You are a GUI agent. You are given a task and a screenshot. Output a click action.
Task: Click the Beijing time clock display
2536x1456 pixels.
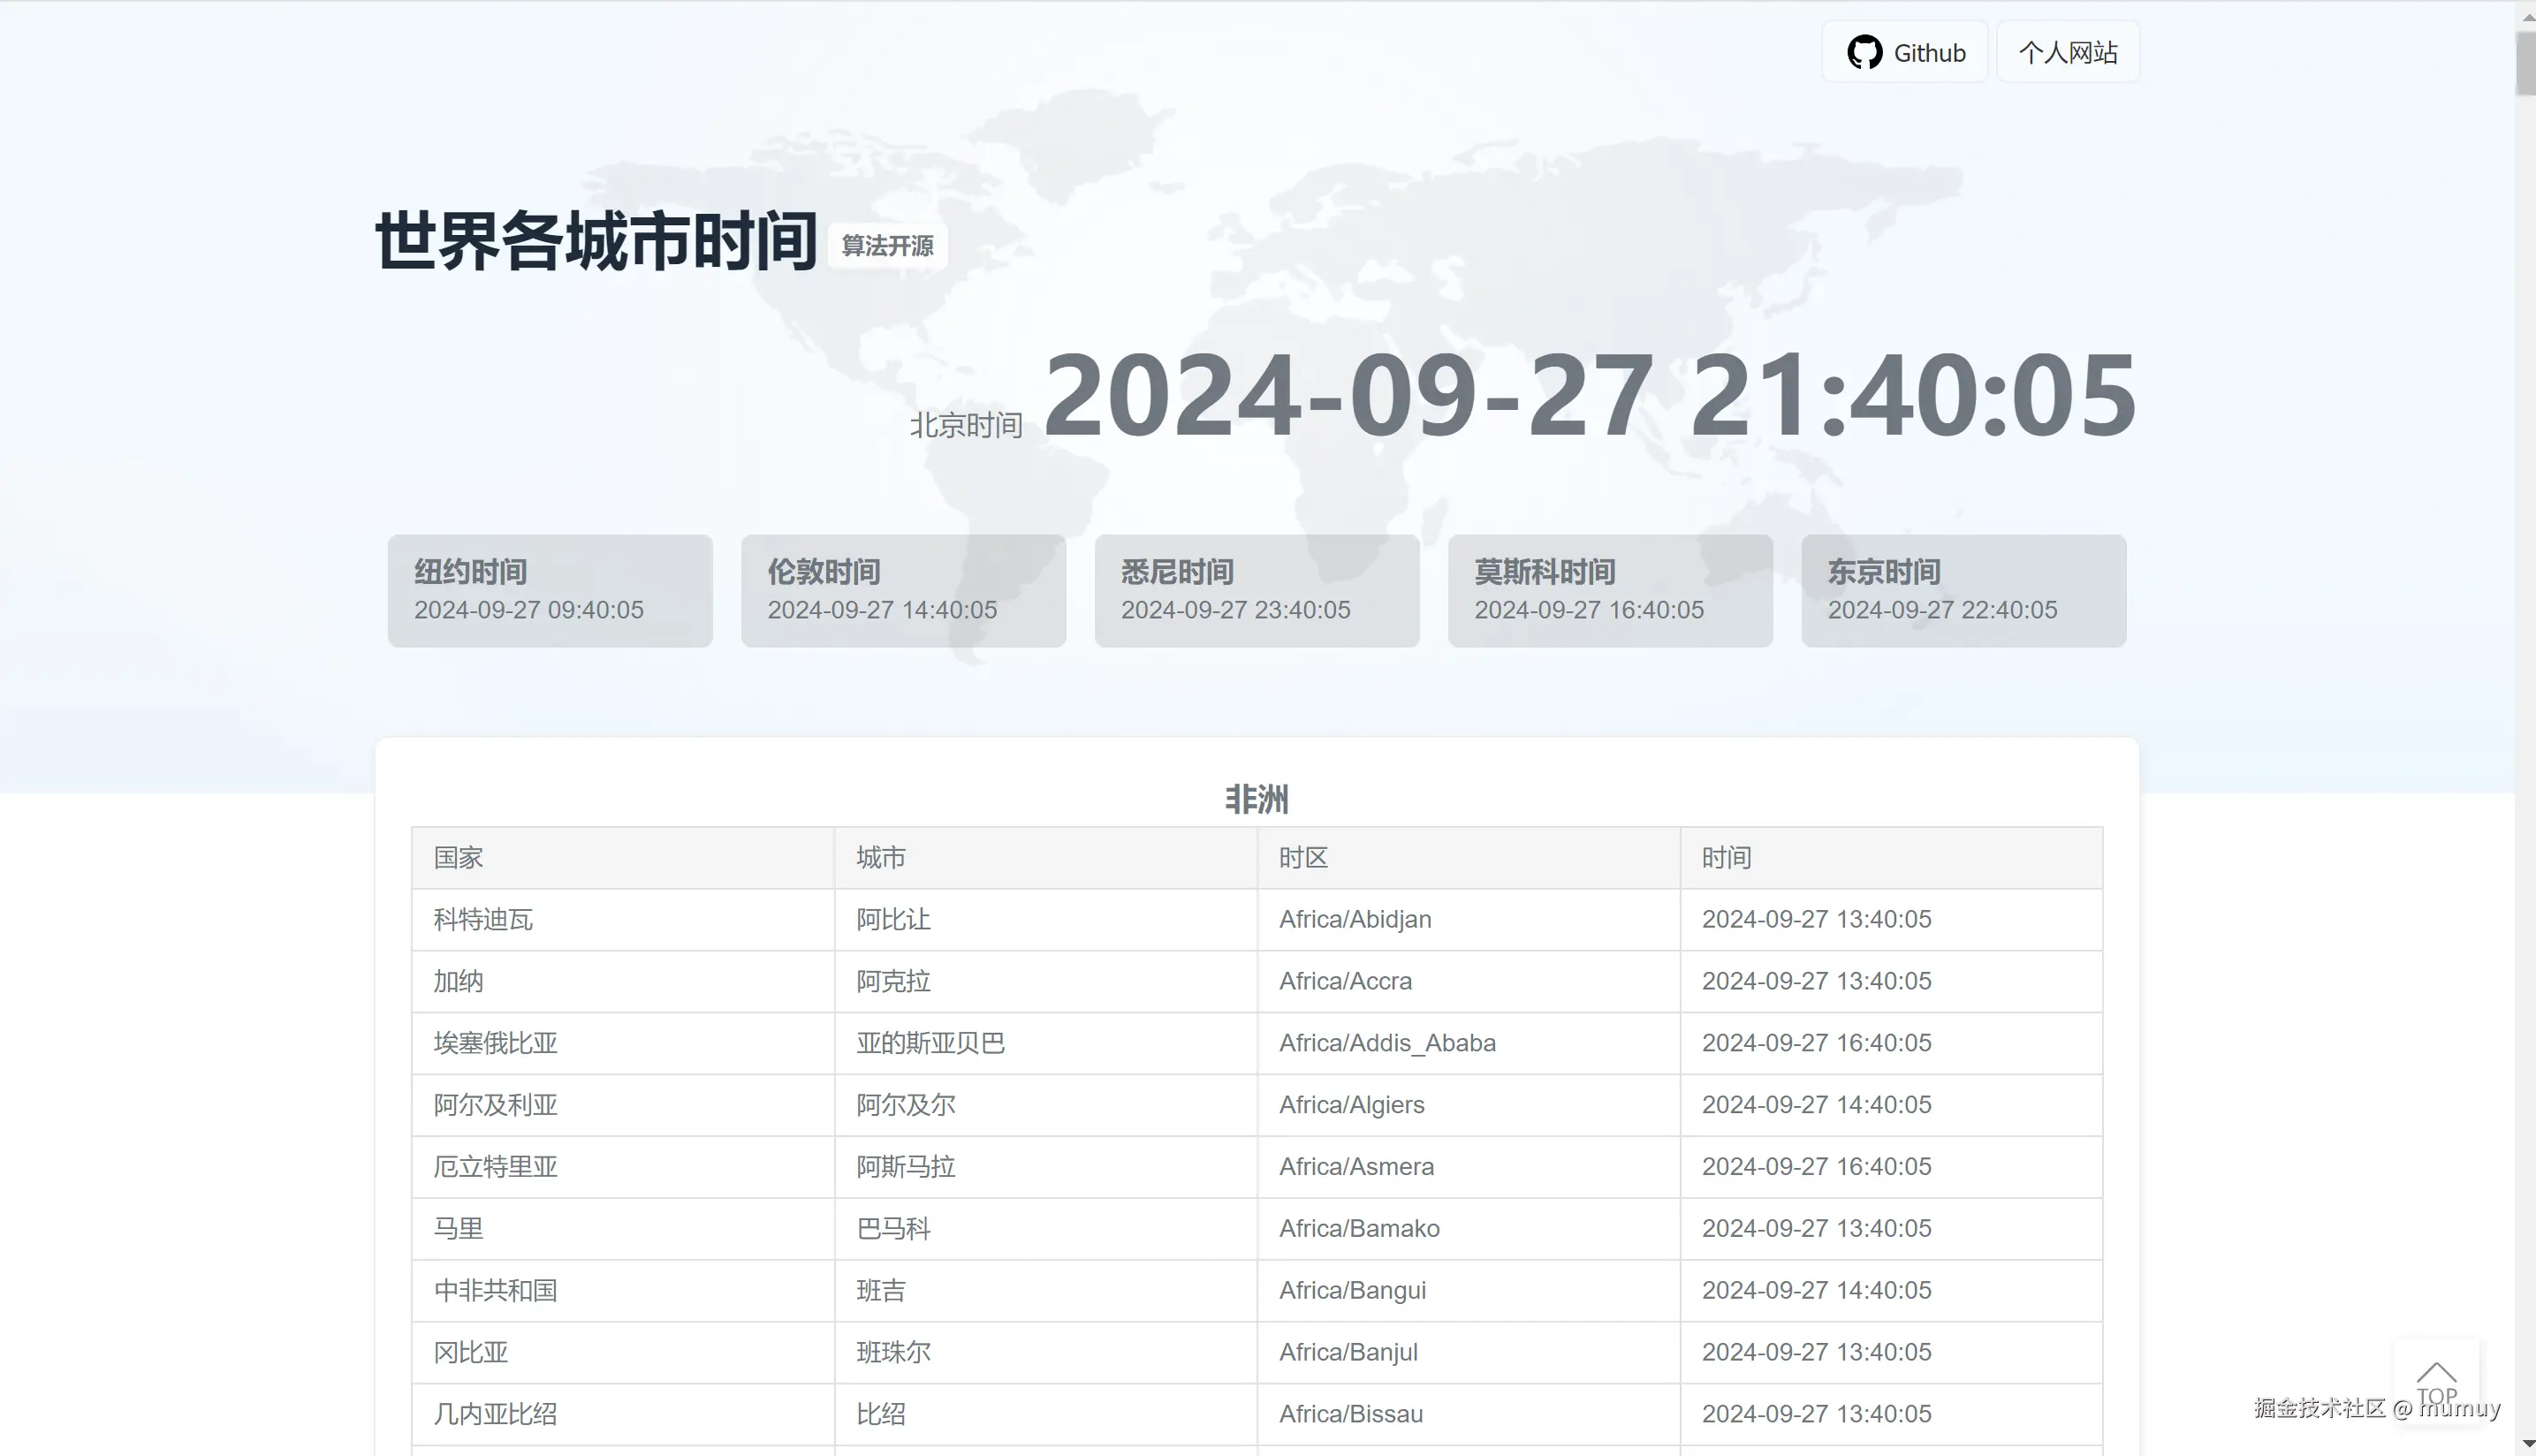1588,395
